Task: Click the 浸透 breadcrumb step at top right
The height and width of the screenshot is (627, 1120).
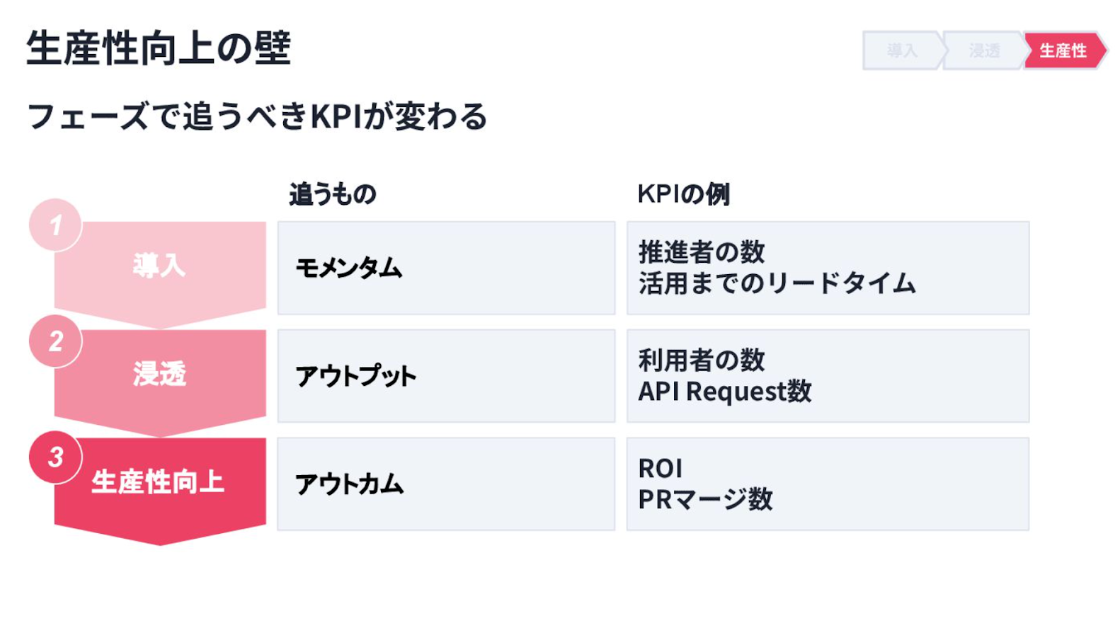Action: click(984, 51)
